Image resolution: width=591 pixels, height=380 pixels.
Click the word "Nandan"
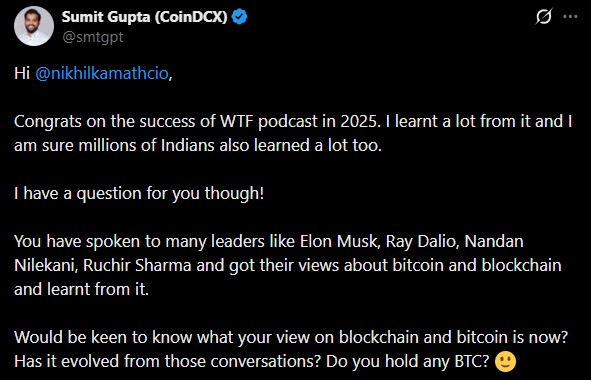(x=494, y=242)
